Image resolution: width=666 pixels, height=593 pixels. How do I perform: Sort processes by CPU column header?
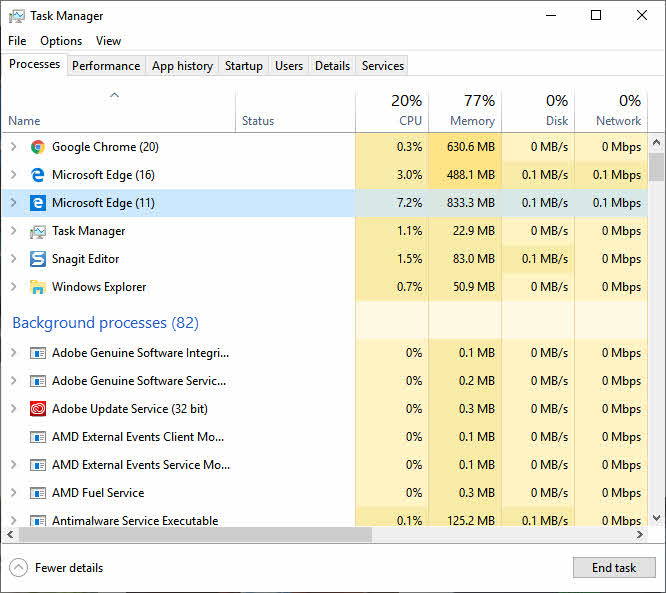click(x=392, y=110)
